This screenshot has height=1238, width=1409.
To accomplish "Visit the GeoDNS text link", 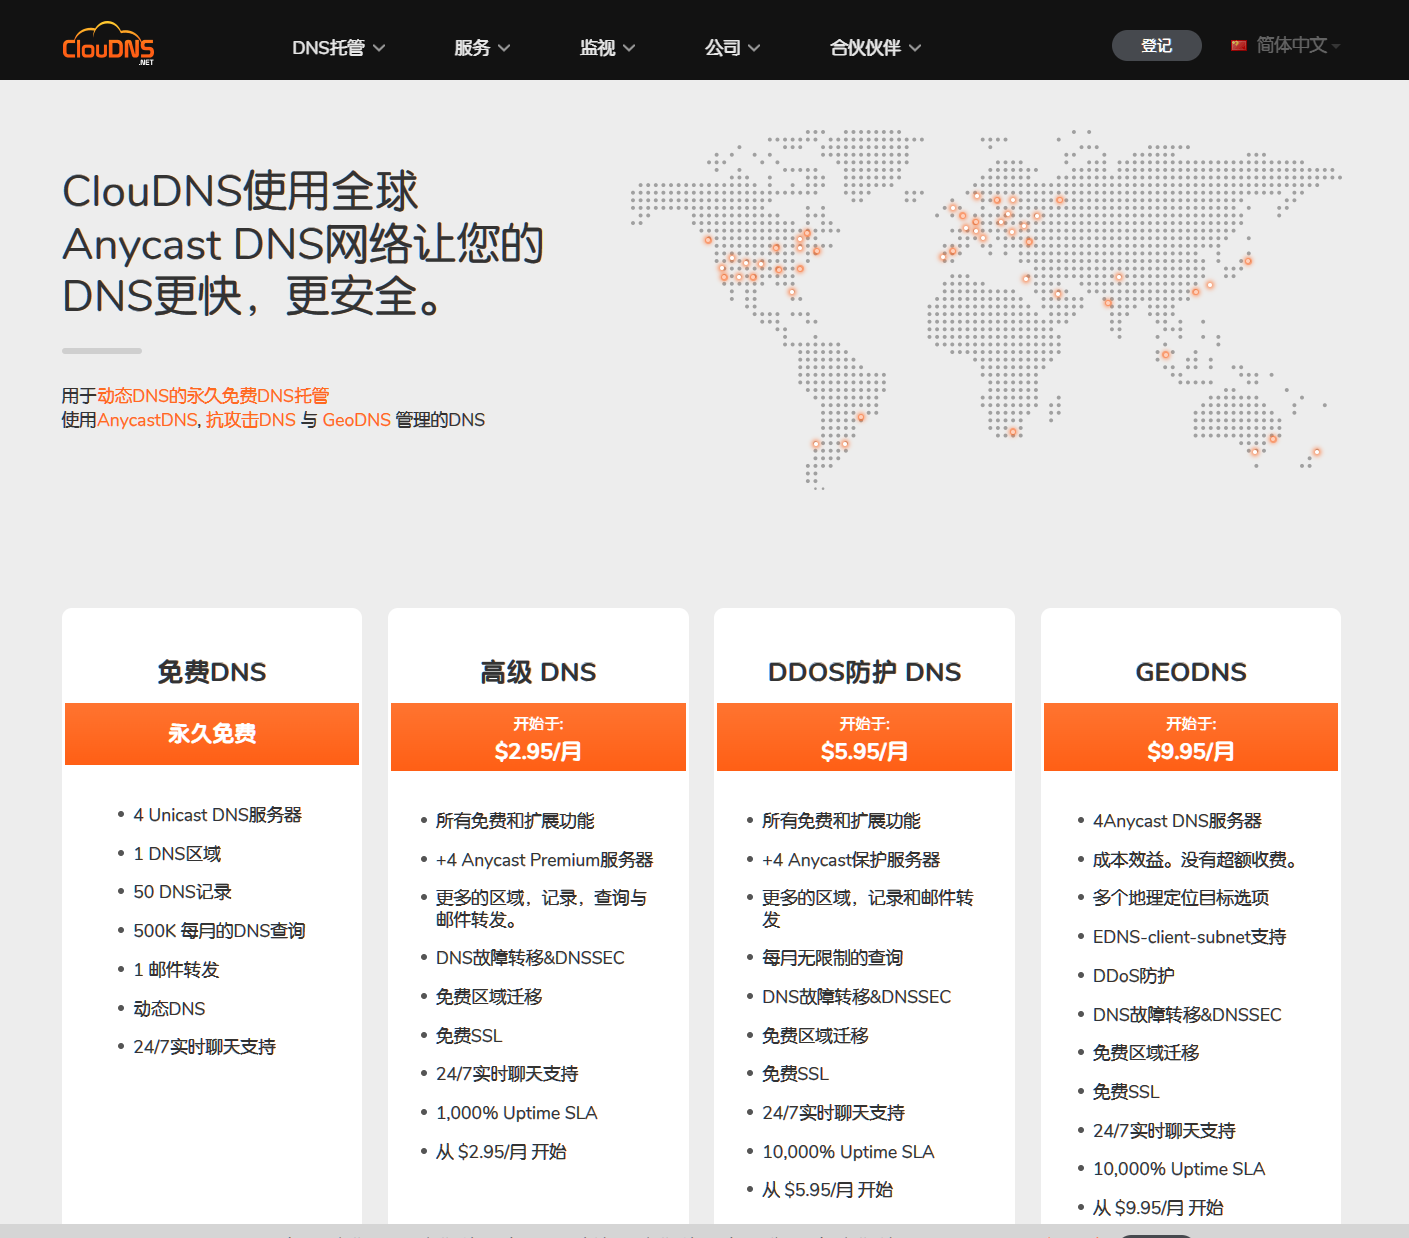I will pos(356,420).
